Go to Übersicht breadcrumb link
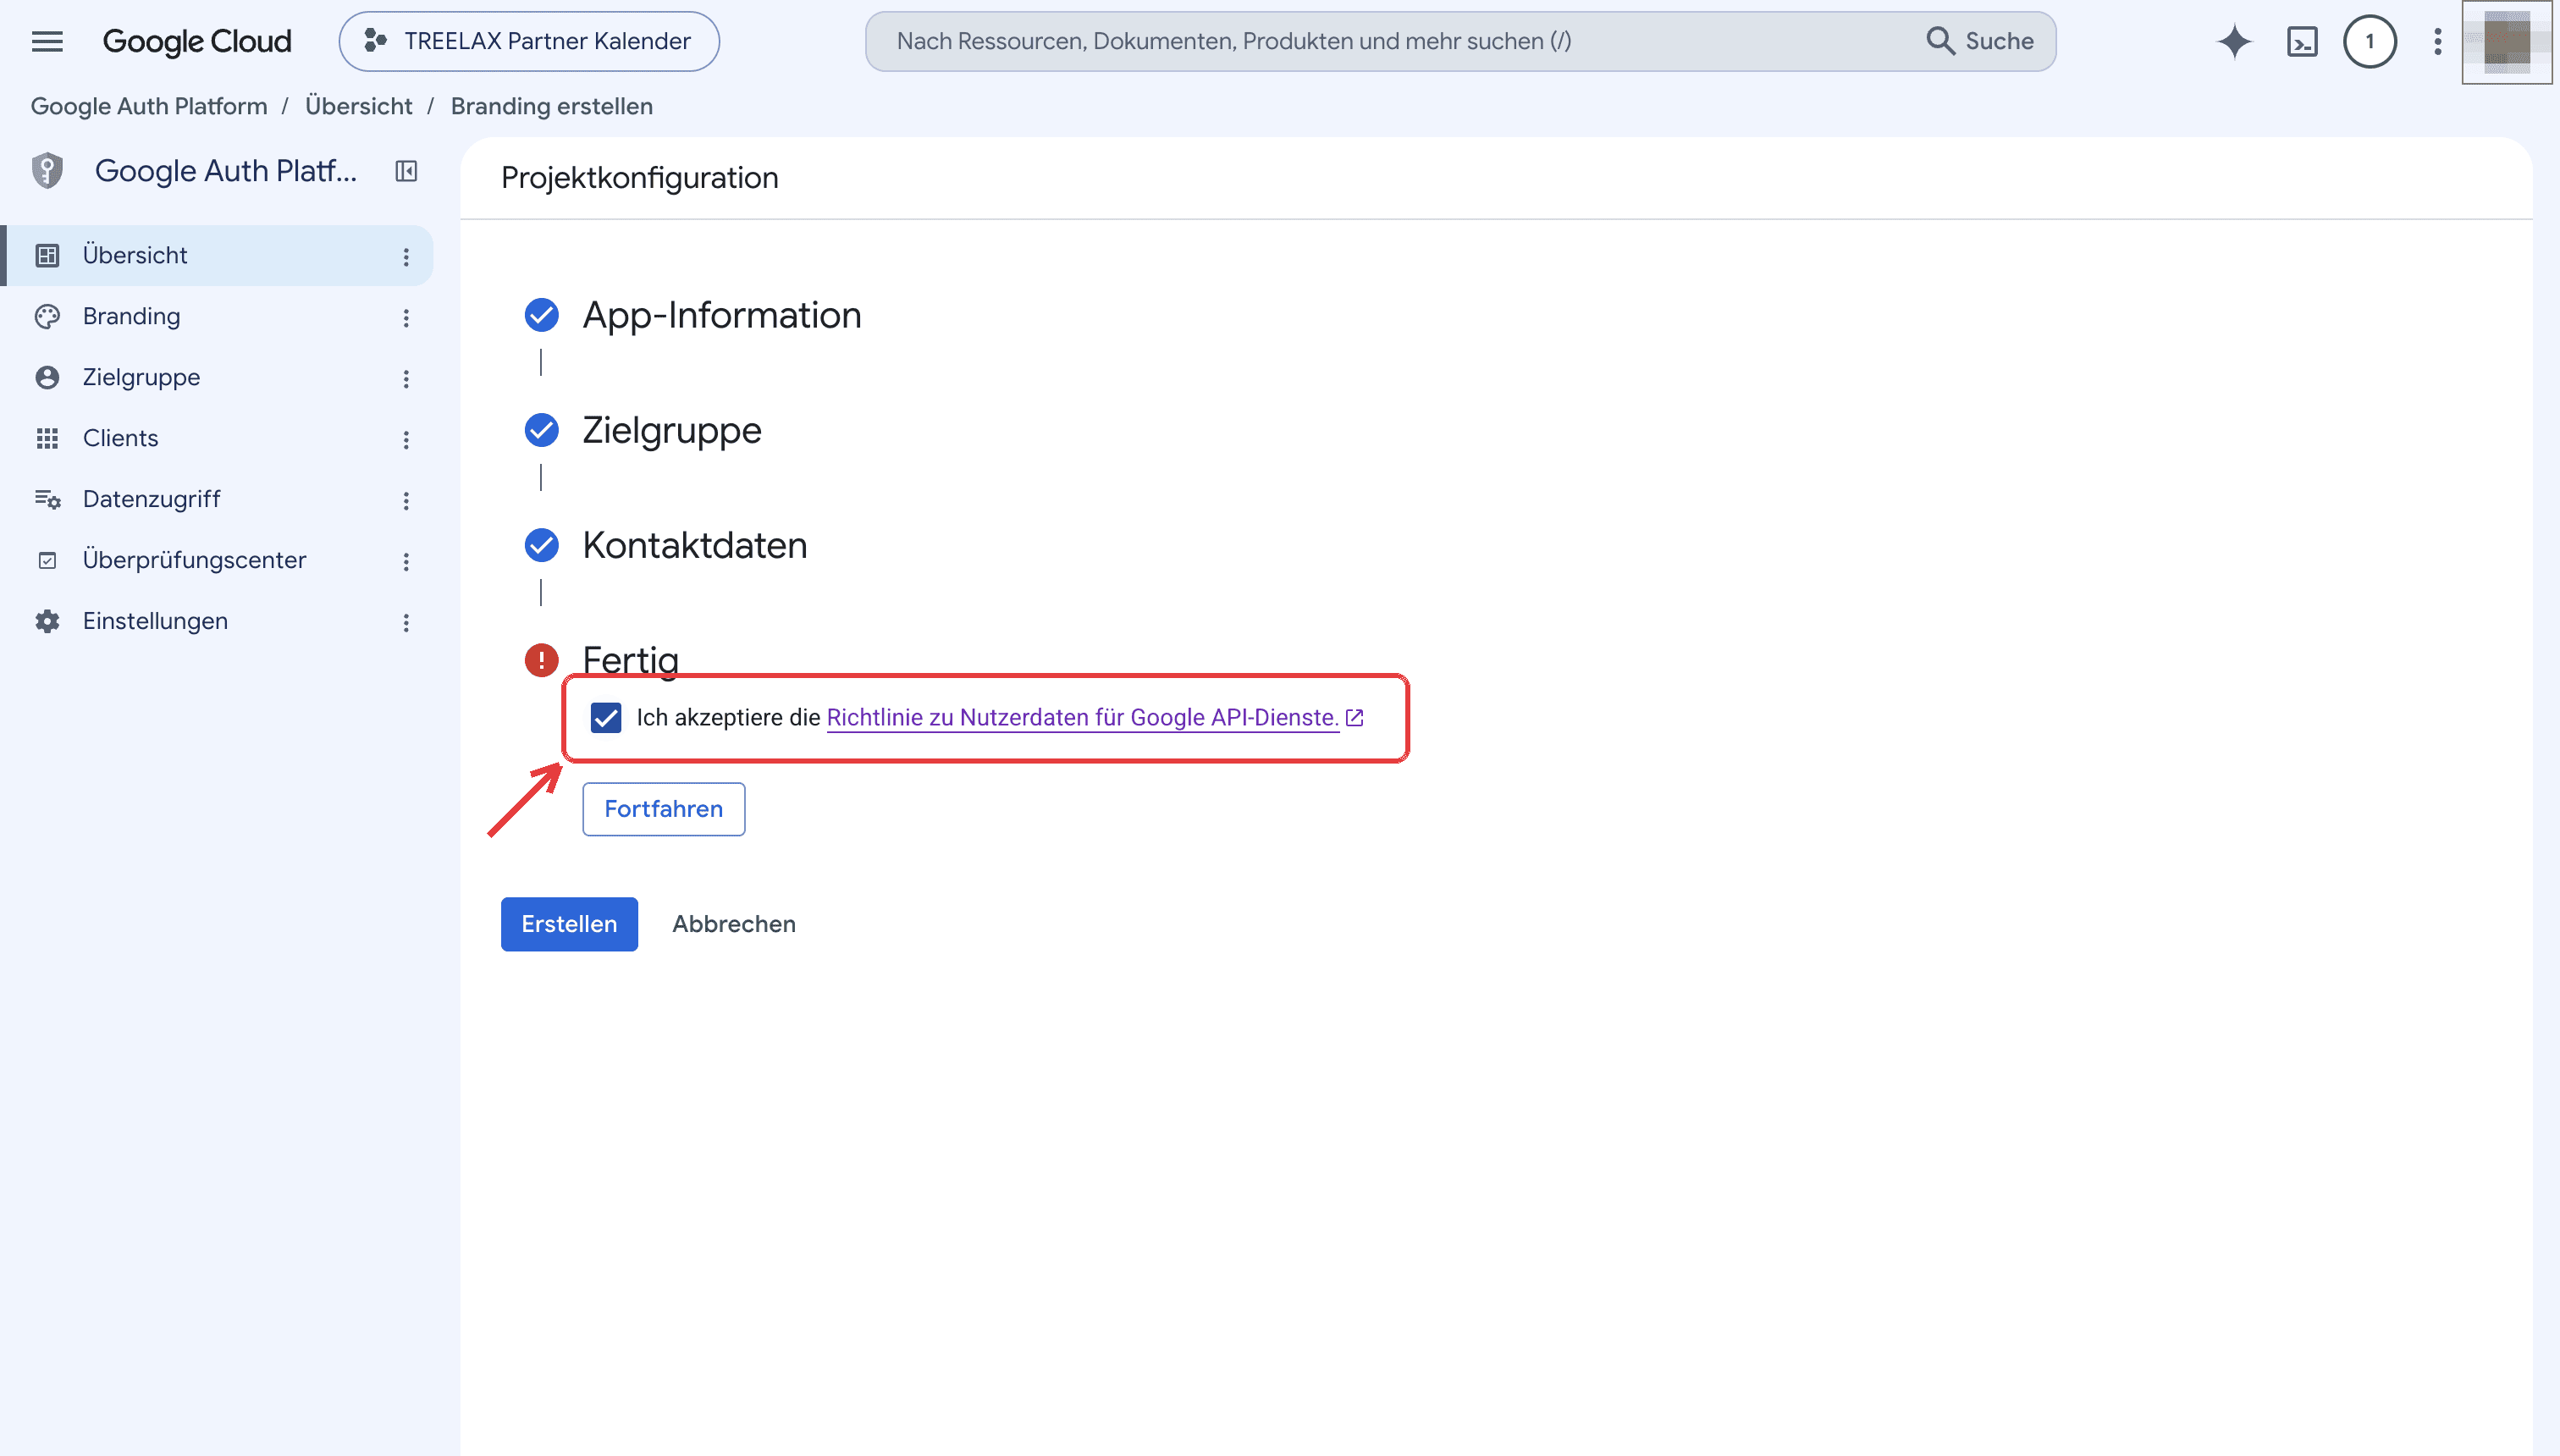The image size is (2560, 1456). point(359,106)
